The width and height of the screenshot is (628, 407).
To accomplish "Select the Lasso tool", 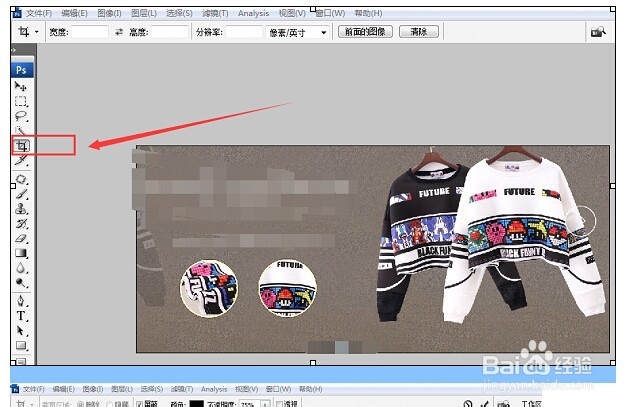I will coord(20,116).
